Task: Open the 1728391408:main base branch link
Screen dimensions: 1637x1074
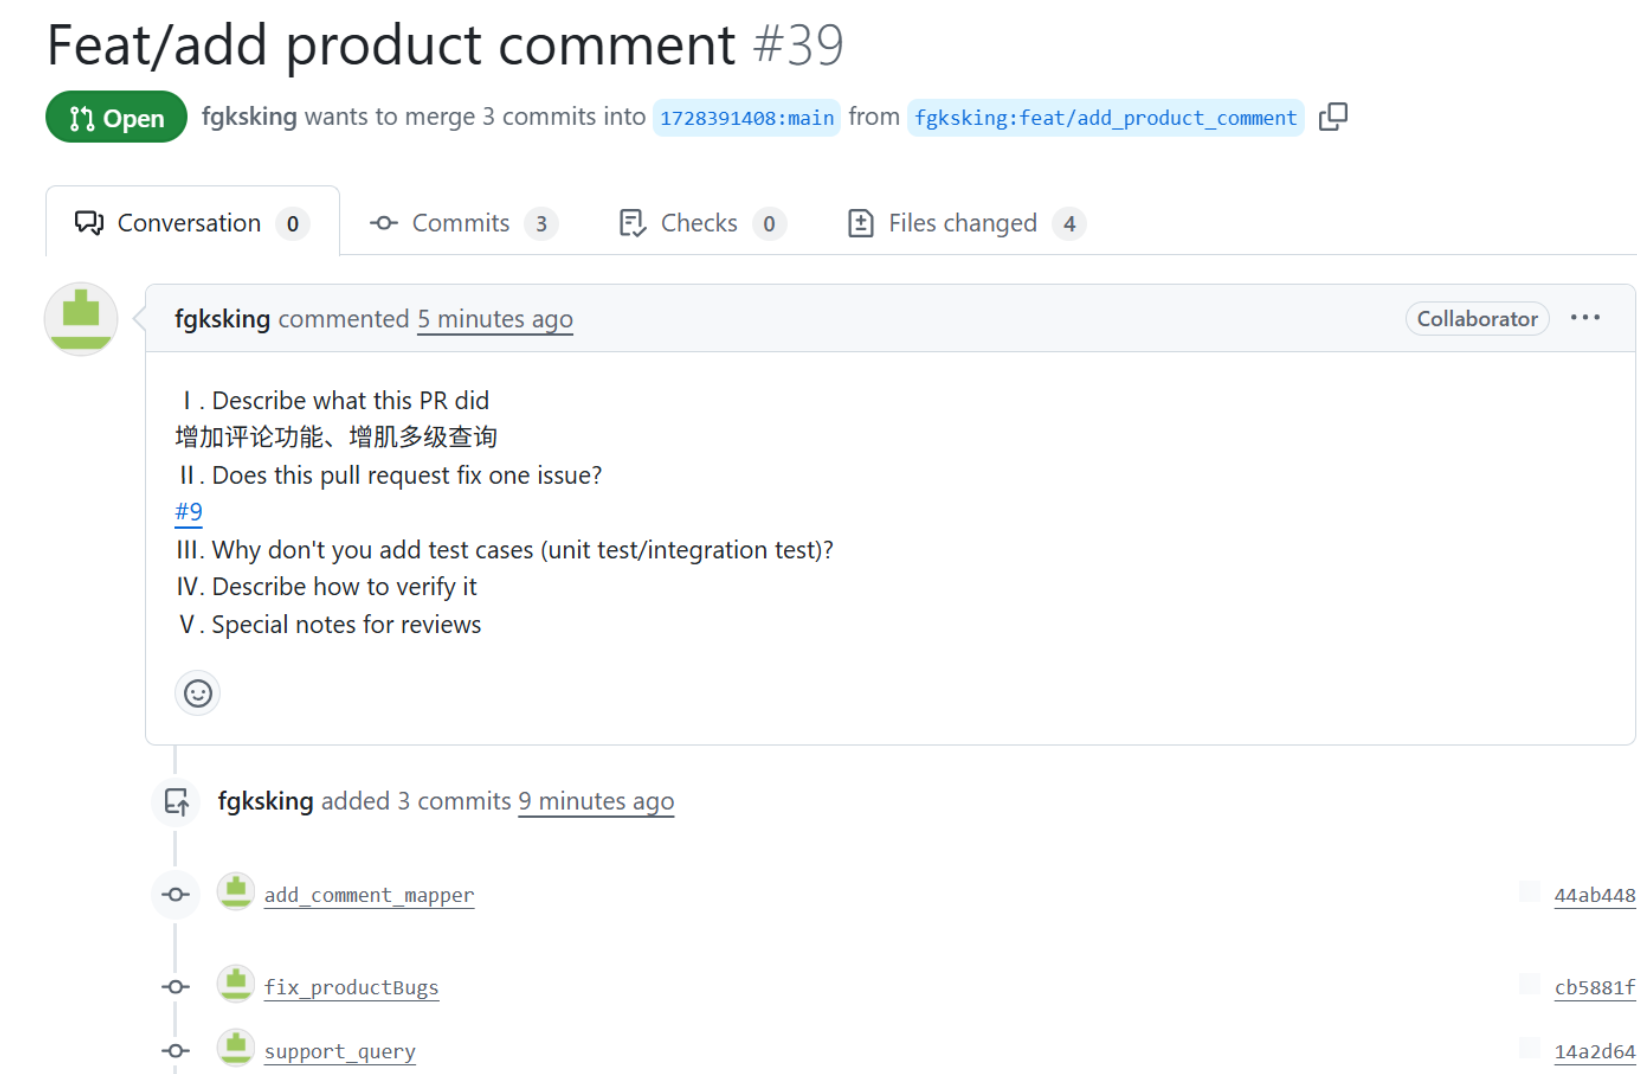Action: pyautogui.click(x=746, y=118)
